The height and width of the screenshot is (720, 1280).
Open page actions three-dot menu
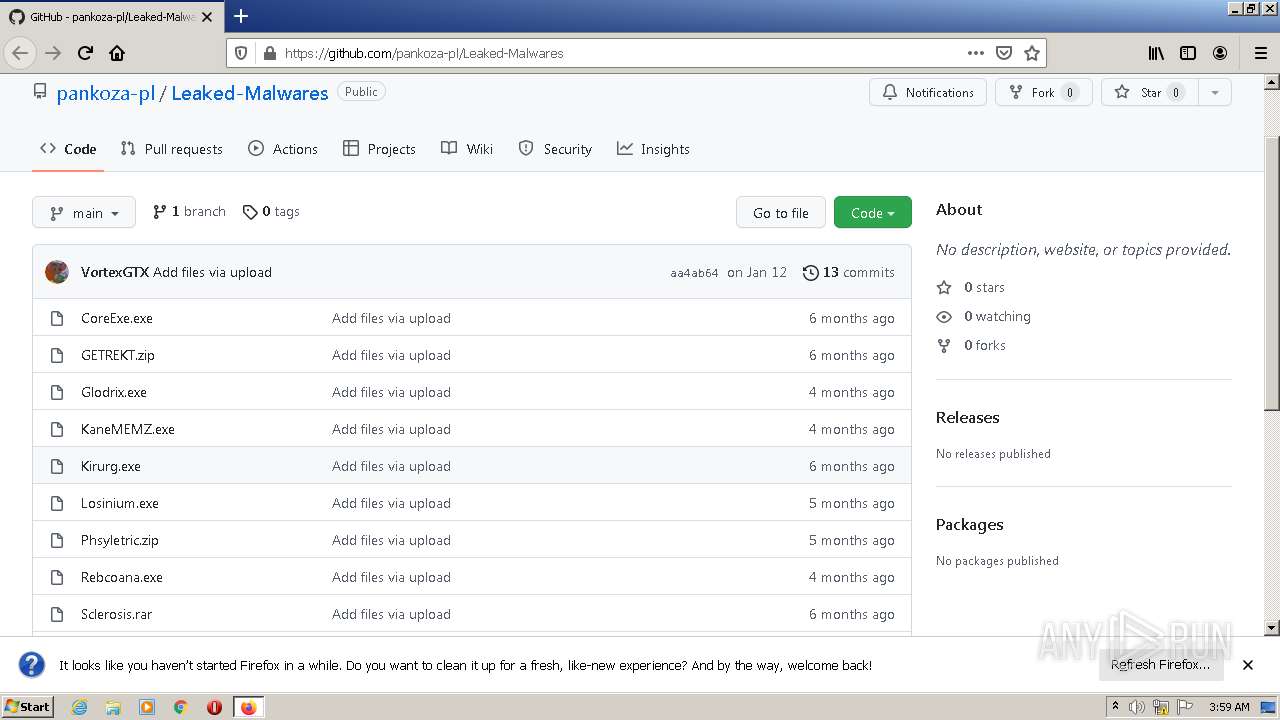[976, 53]
